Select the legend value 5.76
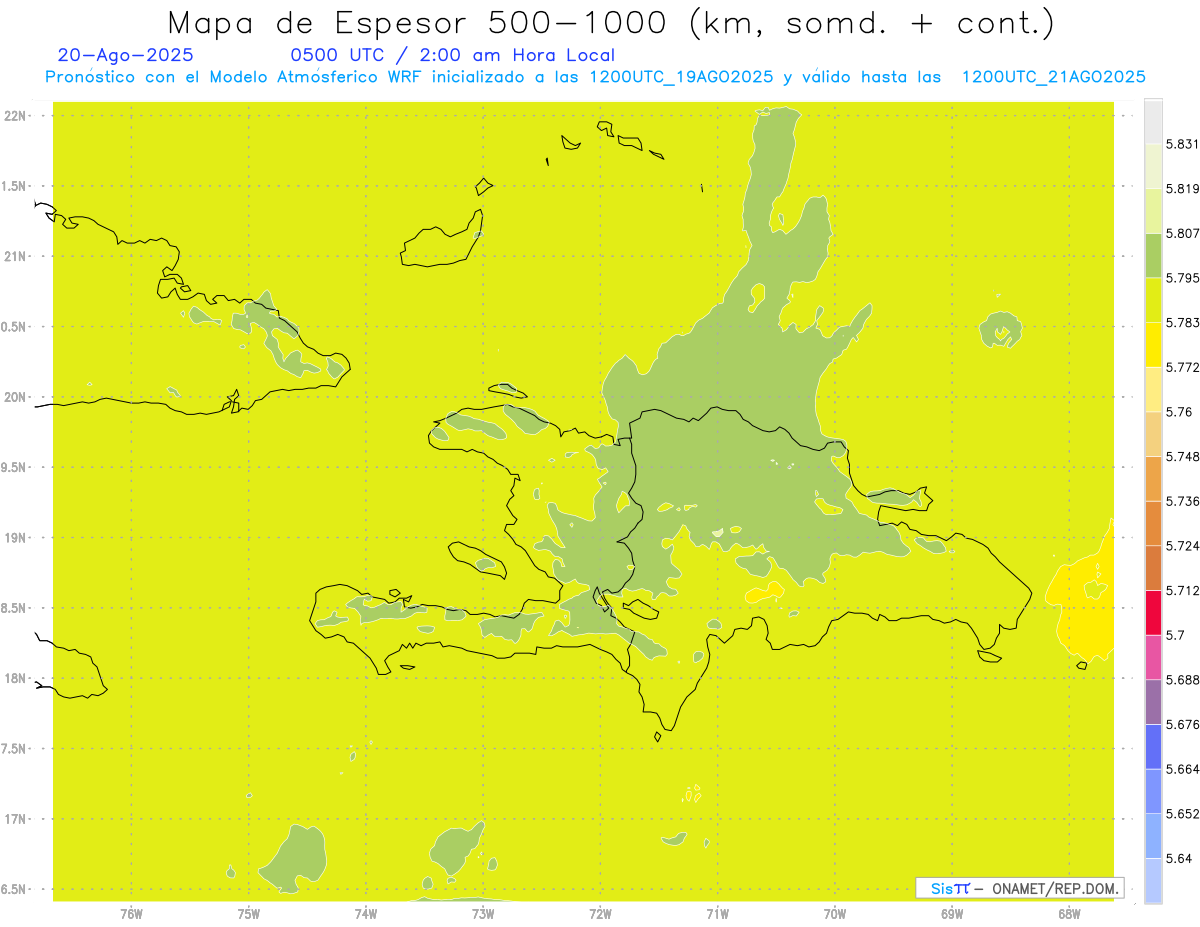This screenshot has width=1200, height=927. point(1179,412)
